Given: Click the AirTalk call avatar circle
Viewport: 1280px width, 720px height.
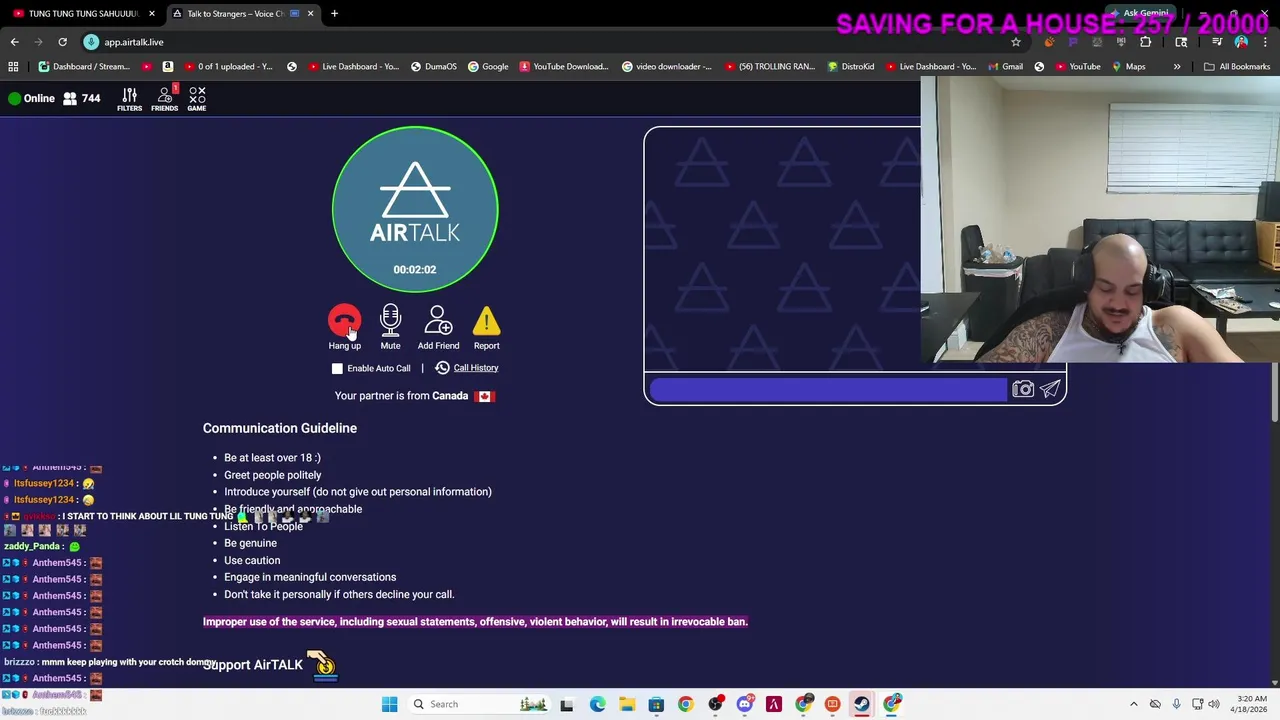Looking at the screenshot, I should (415, 209).
